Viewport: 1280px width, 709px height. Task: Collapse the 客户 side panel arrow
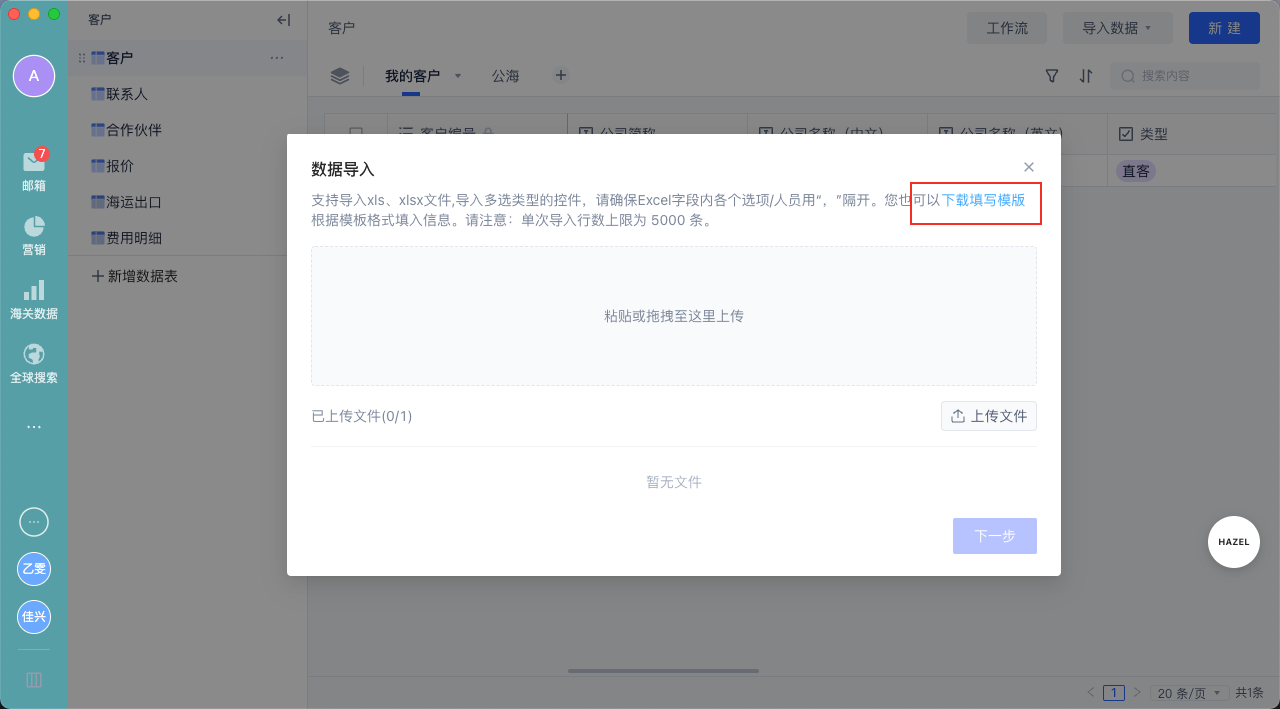(x=283, y=19)
